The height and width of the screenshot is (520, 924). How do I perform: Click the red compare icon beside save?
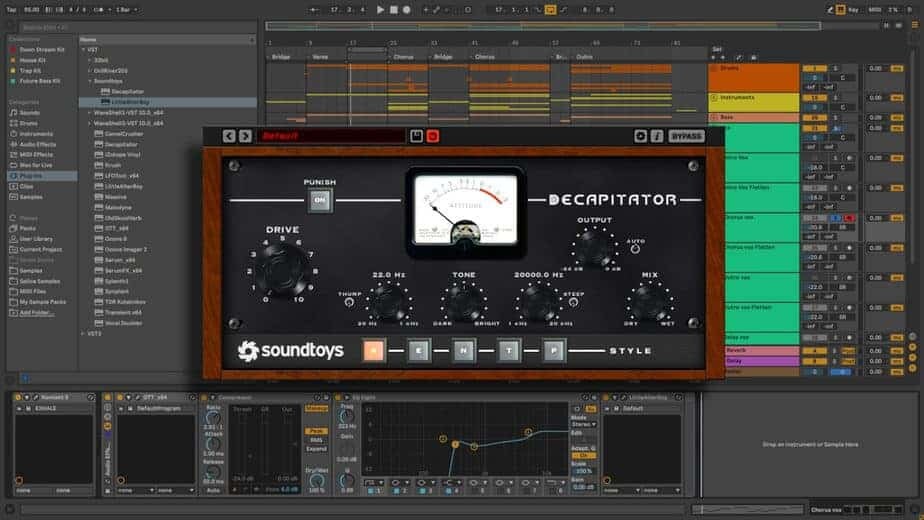(433, 136)
